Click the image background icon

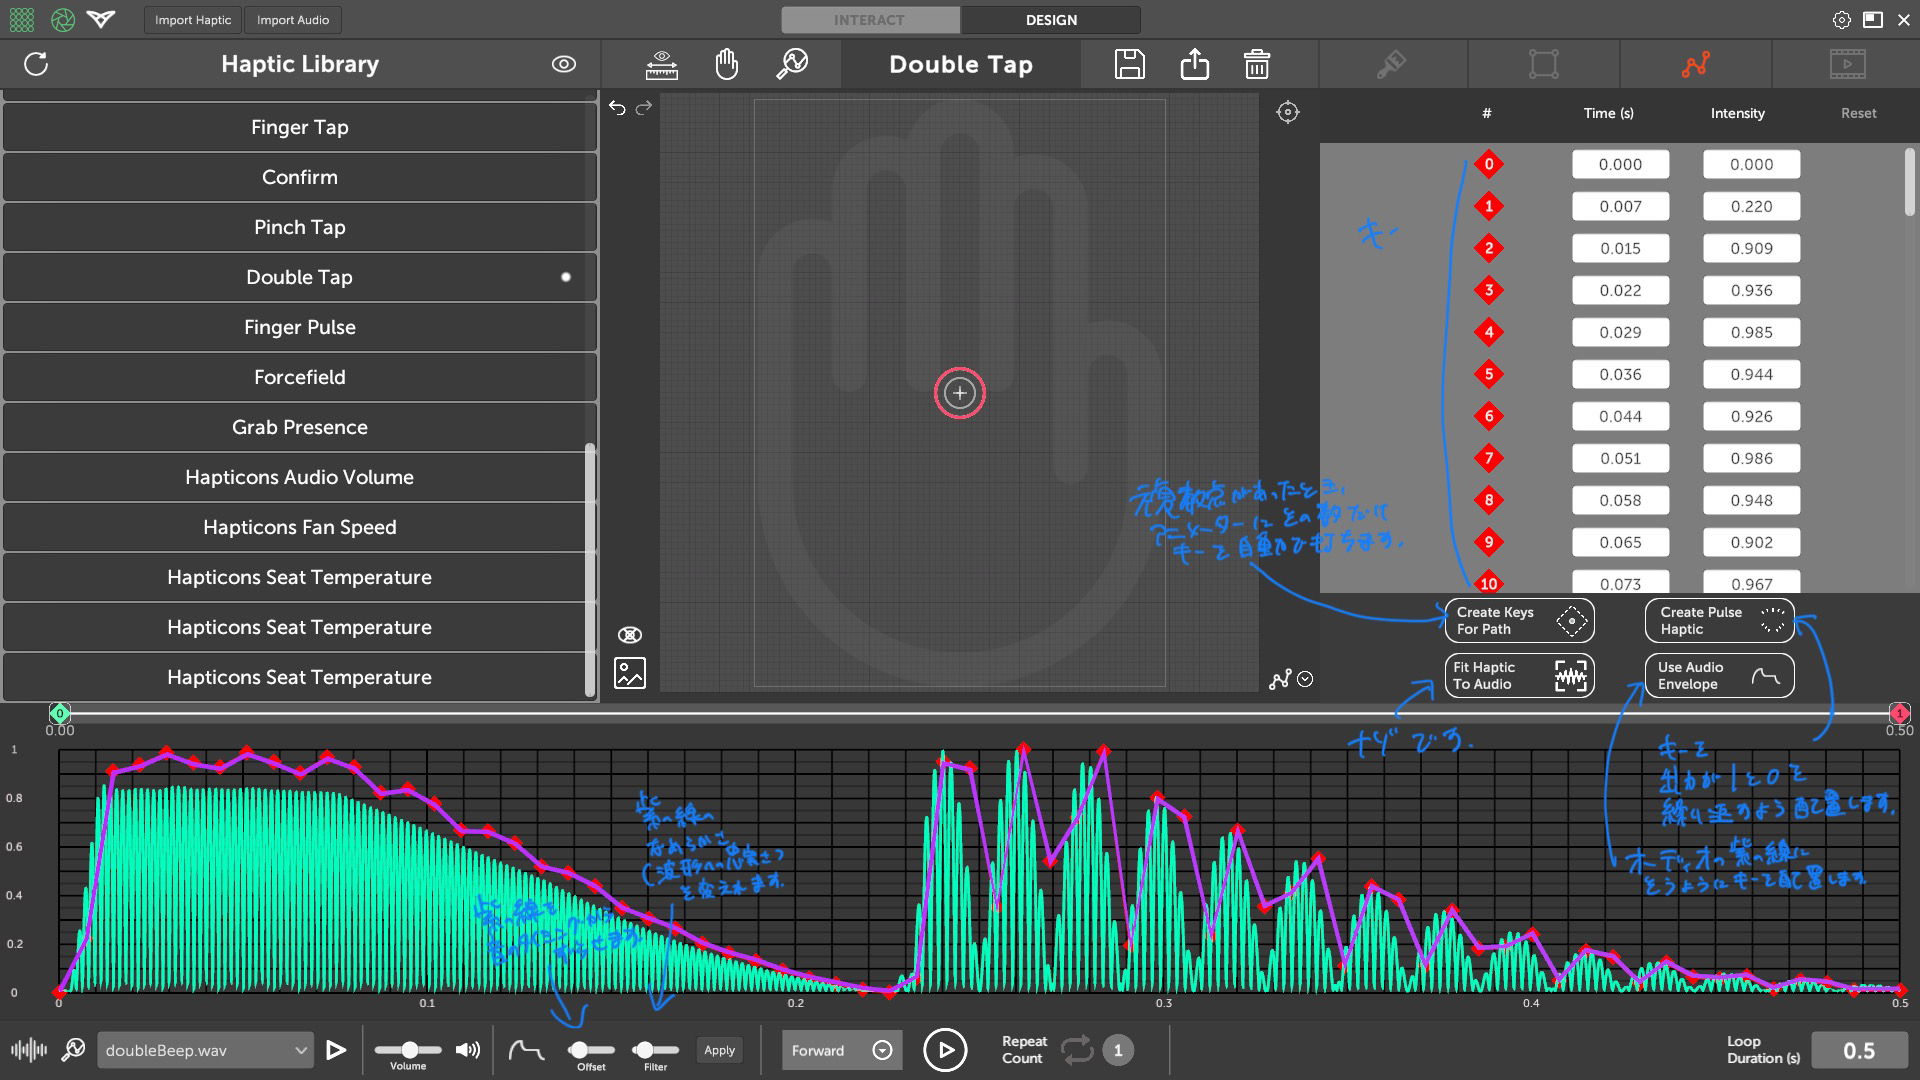[630, 673]
